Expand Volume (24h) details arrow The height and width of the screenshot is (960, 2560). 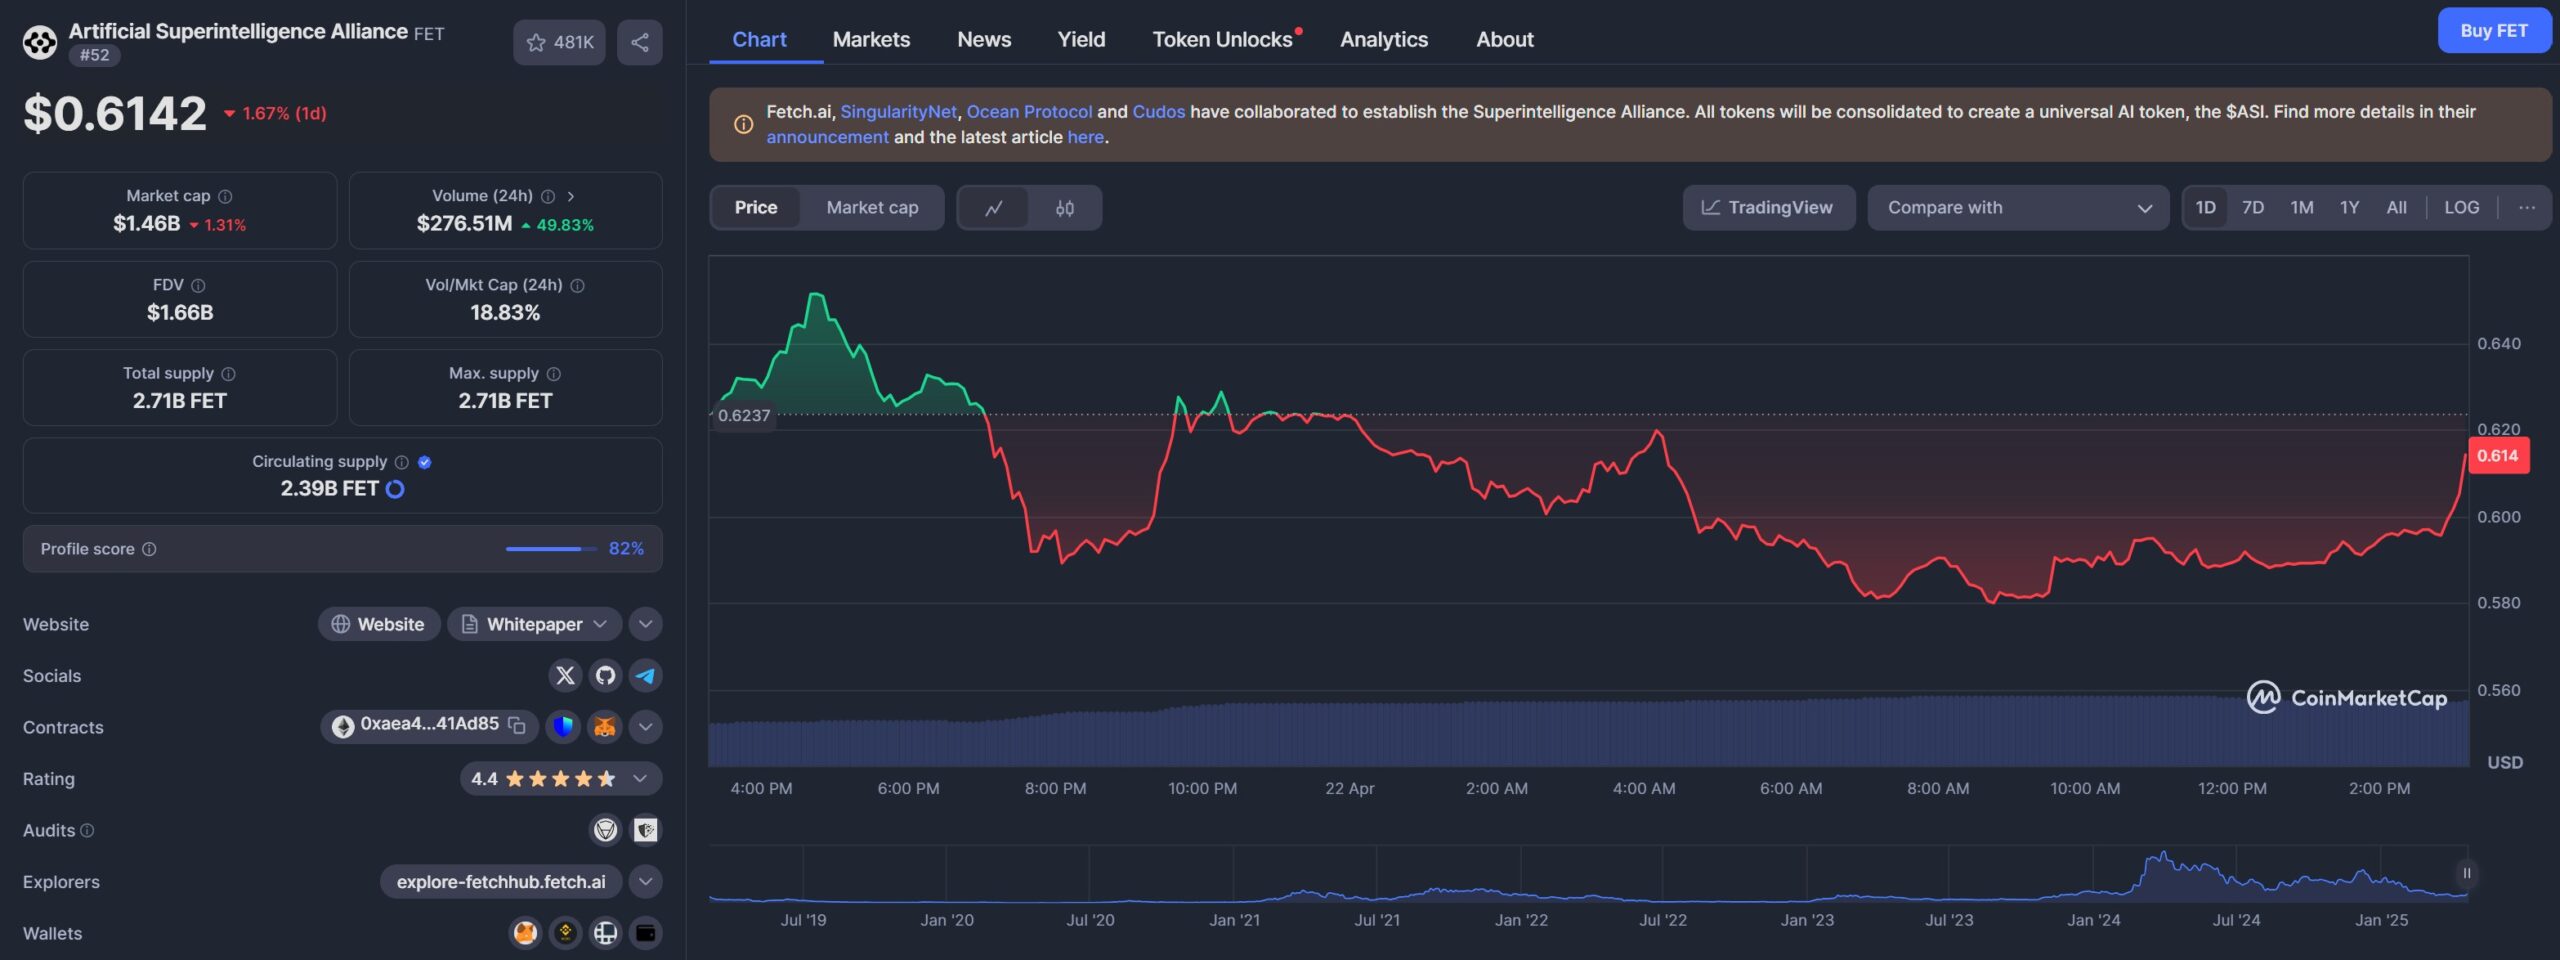click(571, 196)
